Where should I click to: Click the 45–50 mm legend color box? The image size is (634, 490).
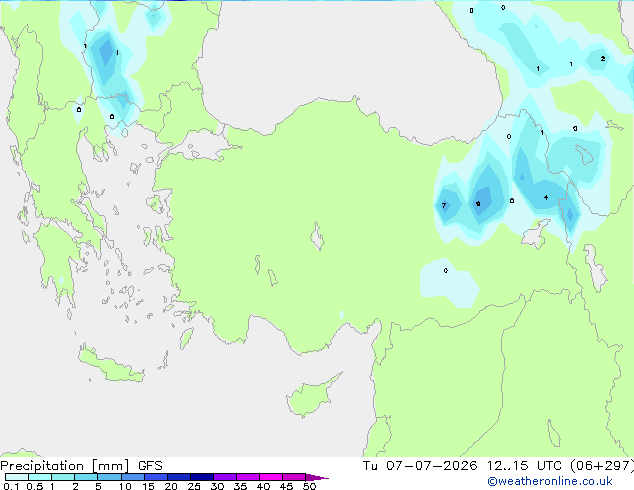pyautogui.click(x=294, y=477)
